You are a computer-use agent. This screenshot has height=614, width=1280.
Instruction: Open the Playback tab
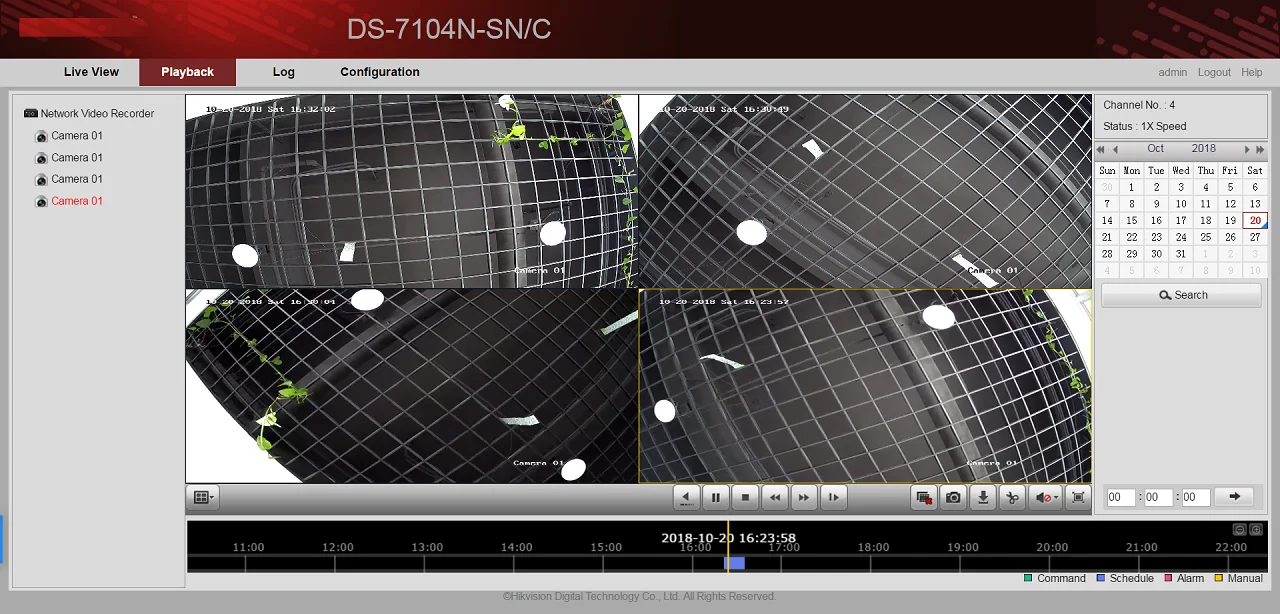coord(187,72)
